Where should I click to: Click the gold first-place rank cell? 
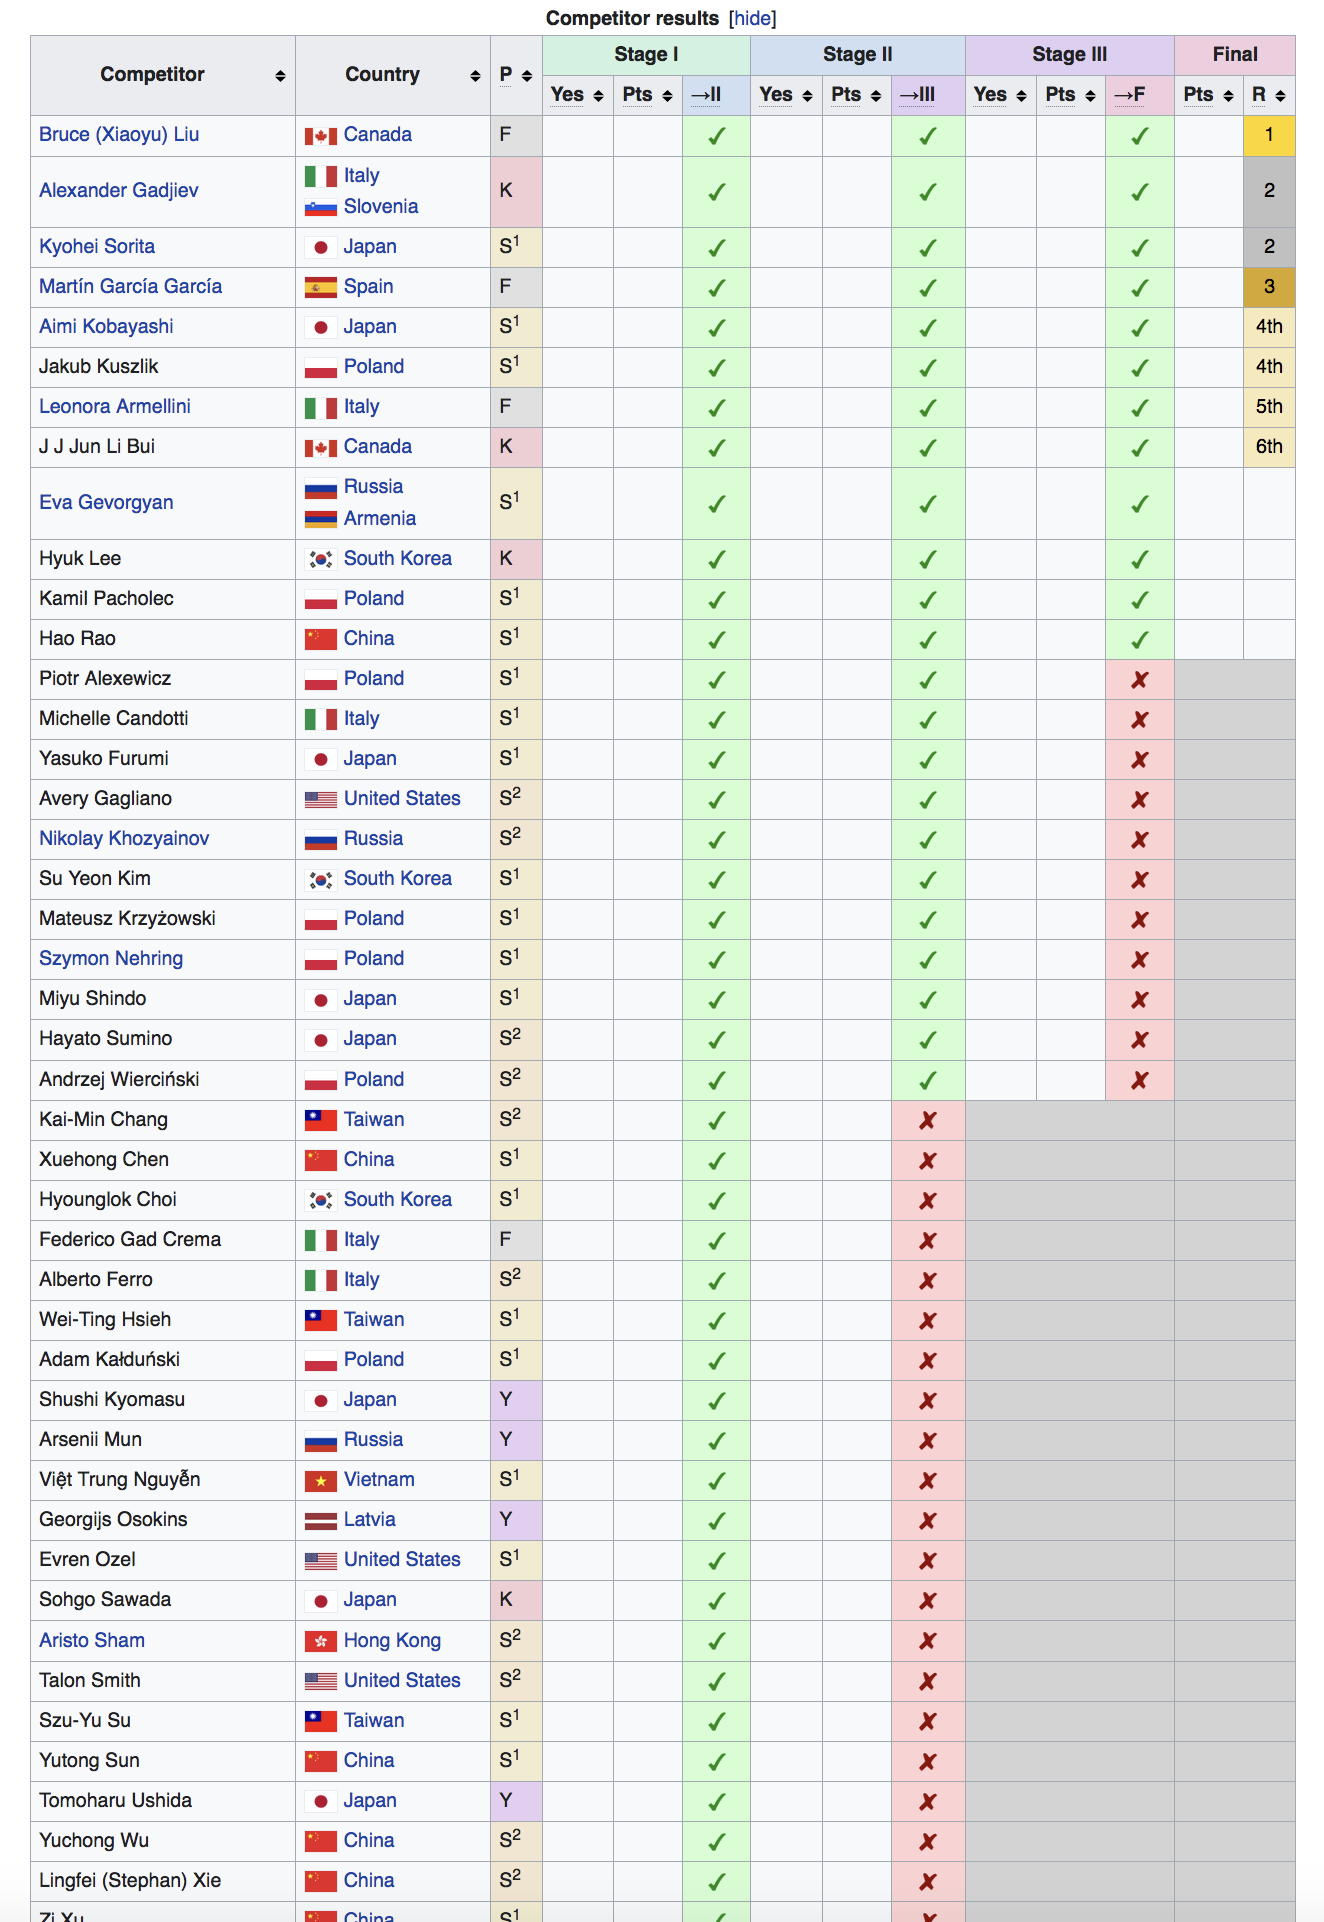point(1268,135)
